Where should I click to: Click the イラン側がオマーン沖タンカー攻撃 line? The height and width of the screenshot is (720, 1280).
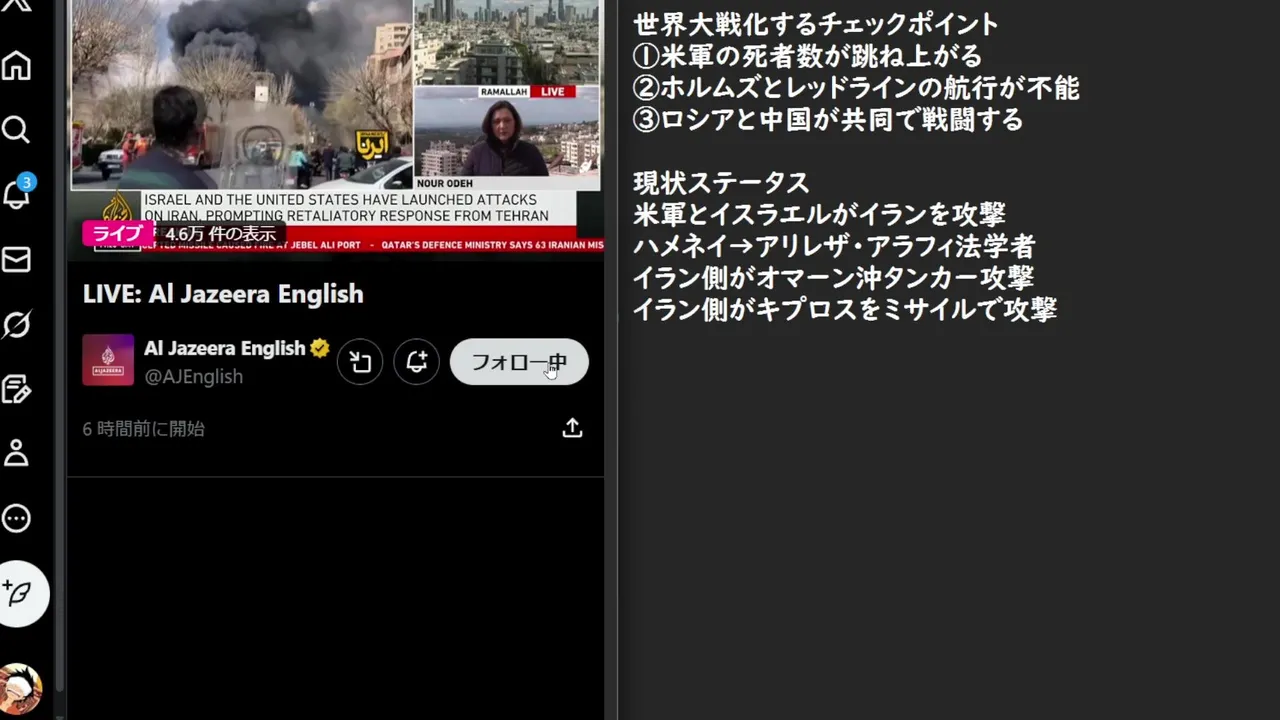[x=833, y=278]
